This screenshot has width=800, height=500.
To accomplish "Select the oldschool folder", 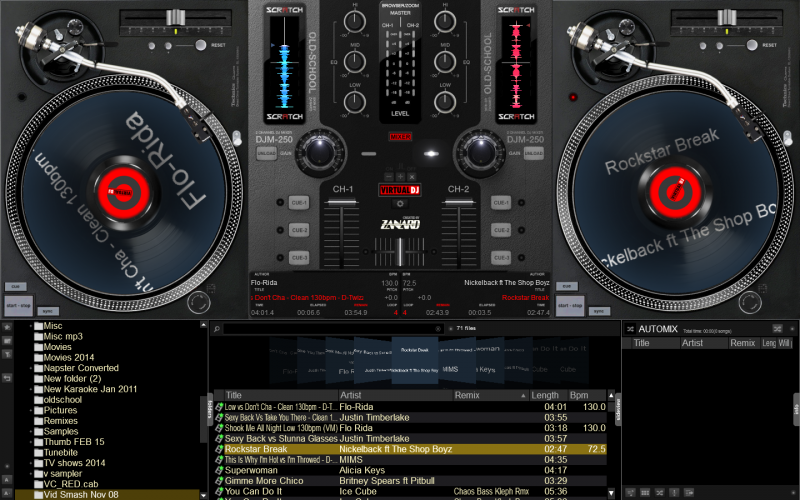I will click(x=58, y=399).
